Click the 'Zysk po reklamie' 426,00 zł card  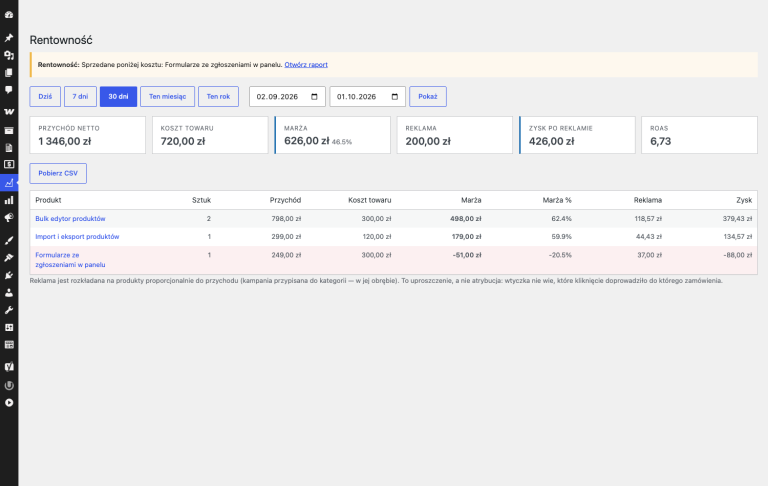coord(577,135)
